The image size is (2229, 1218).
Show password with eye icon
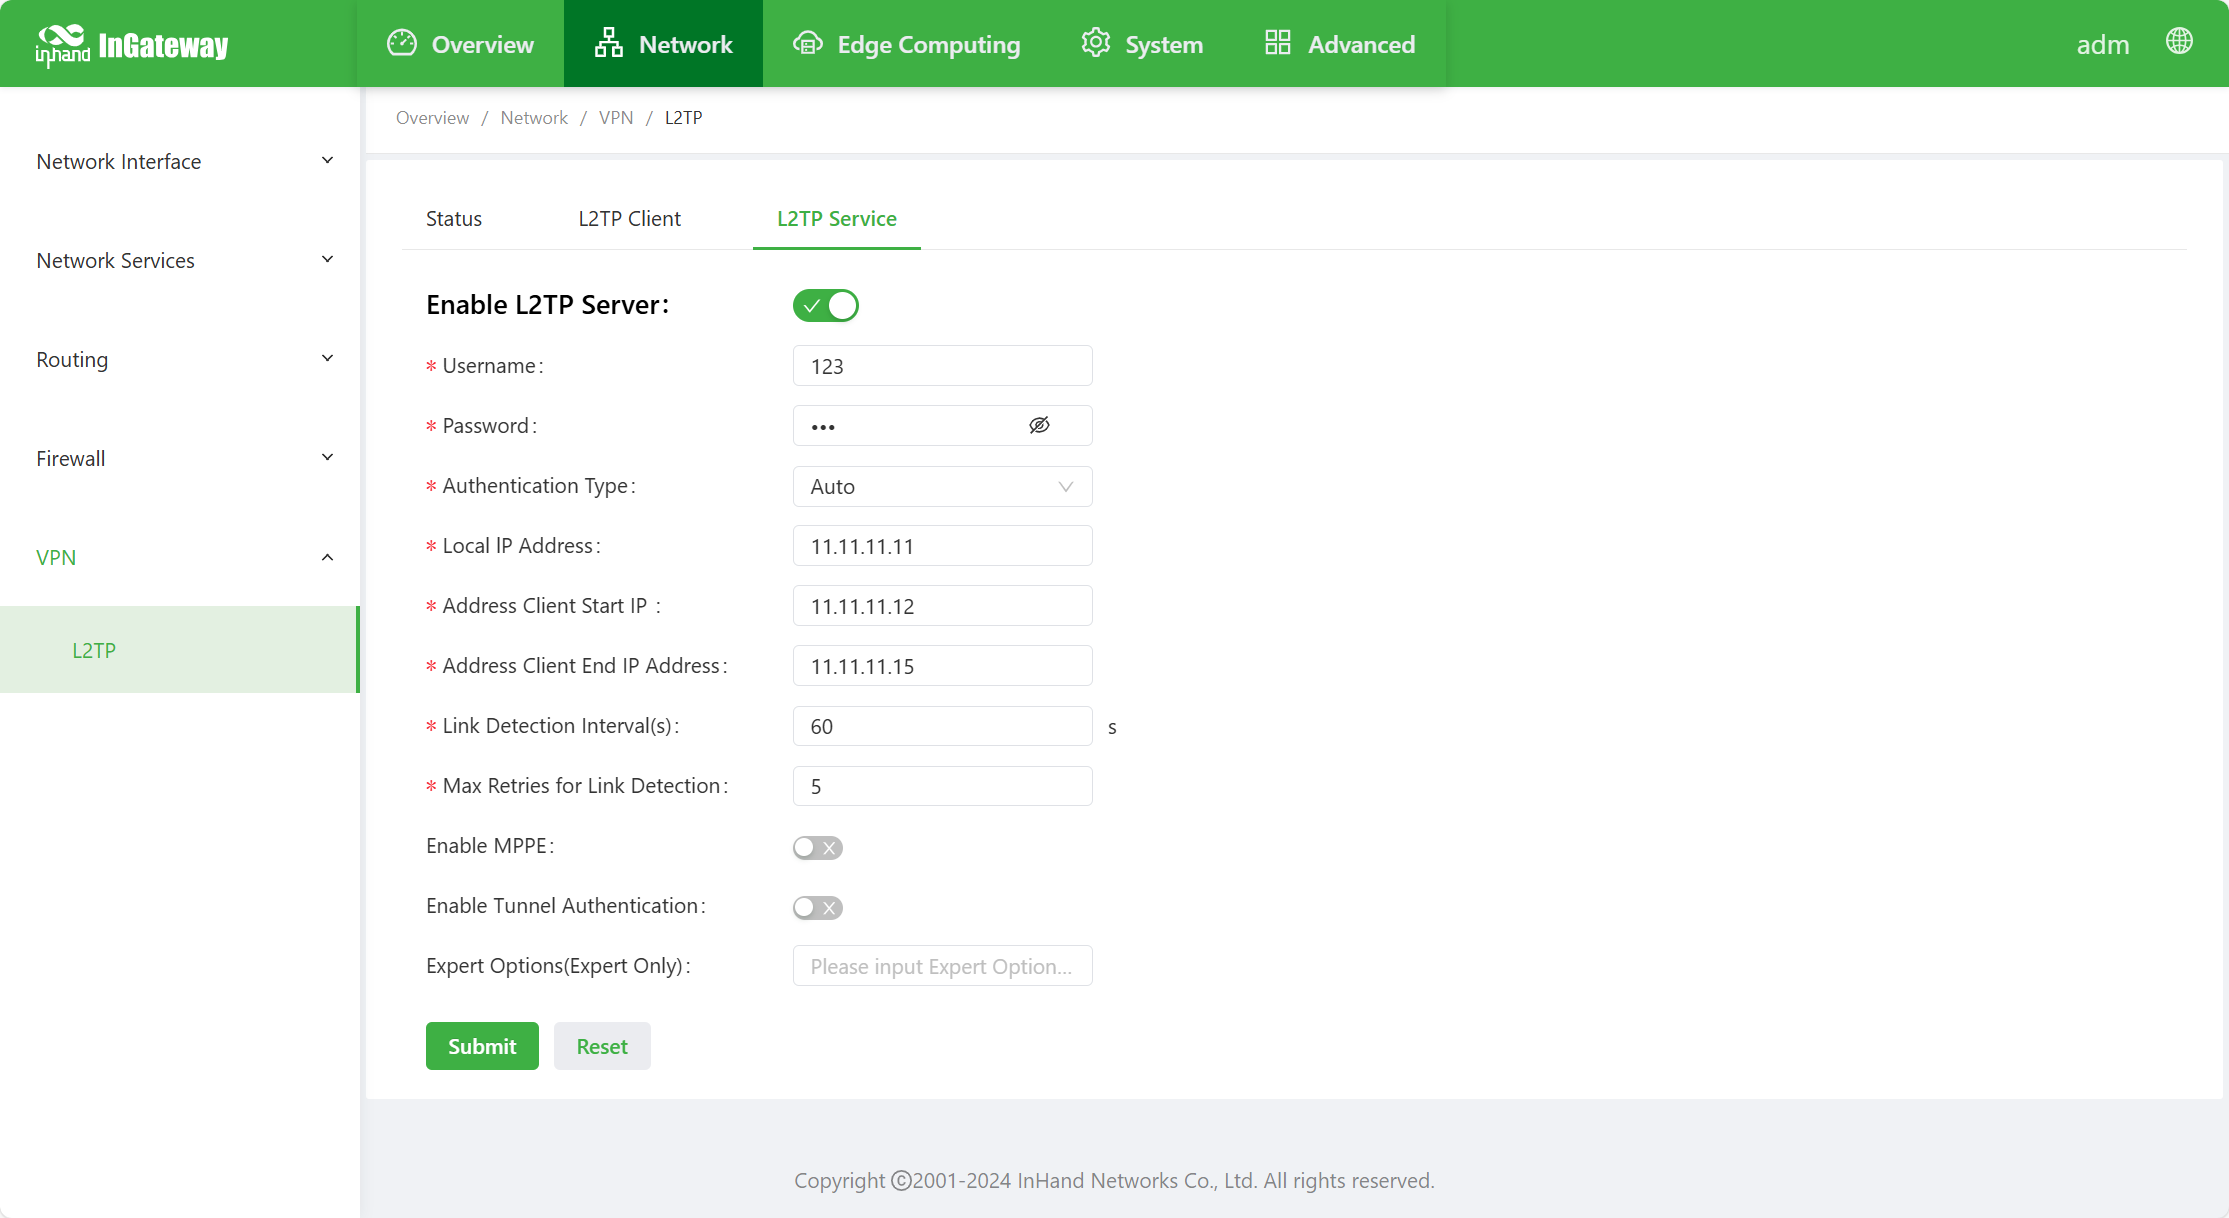point(1039,426)
